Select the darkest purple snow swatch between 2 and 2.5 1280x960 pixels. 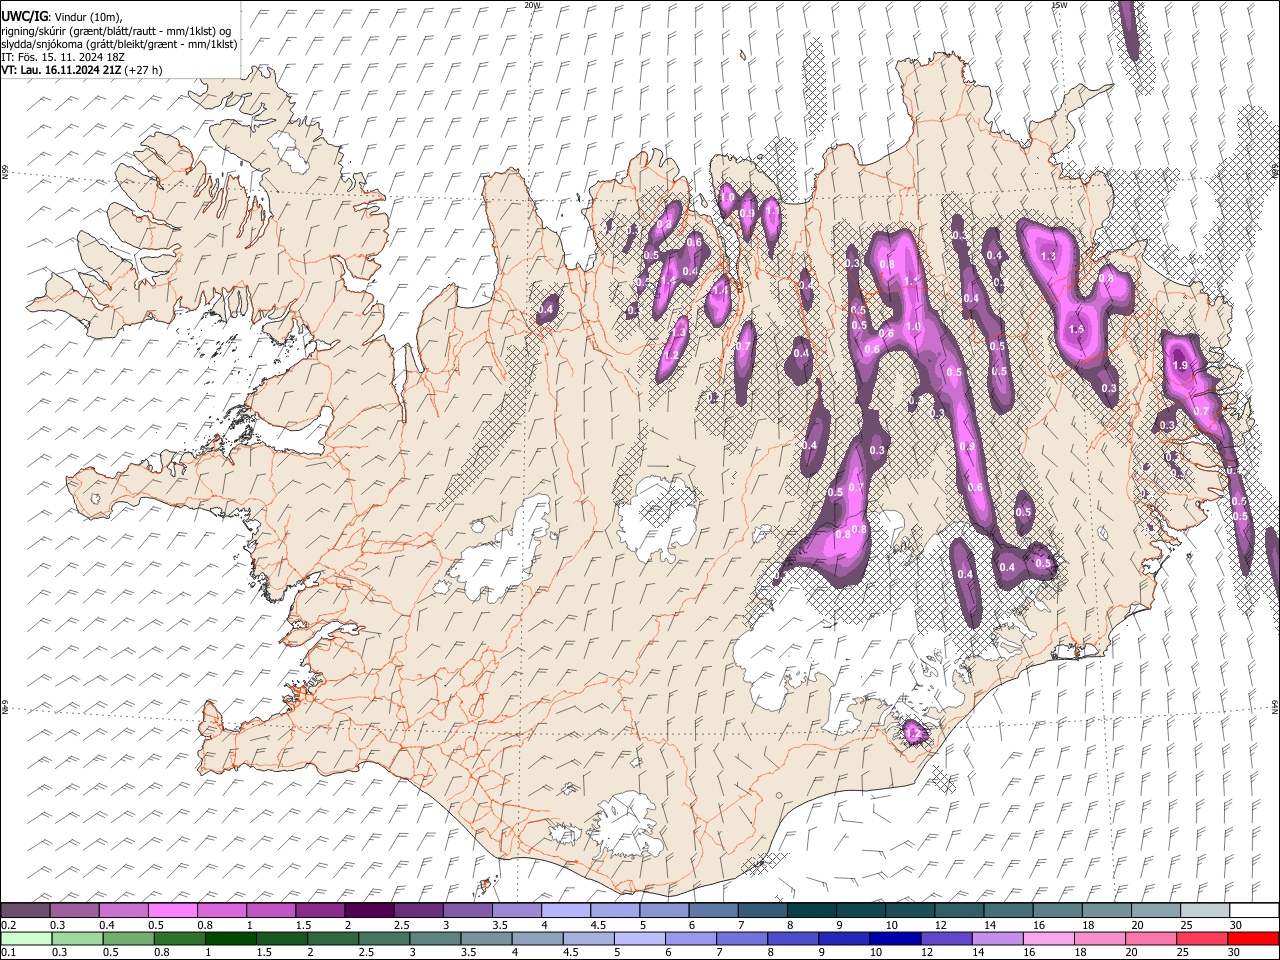(369, 910)
